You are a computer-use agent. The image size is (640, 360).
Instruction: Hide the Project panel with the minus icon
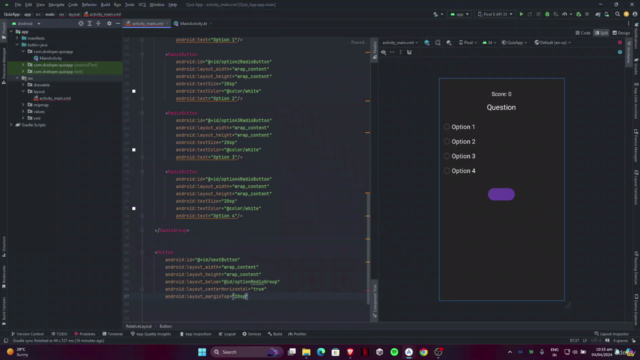118,24
